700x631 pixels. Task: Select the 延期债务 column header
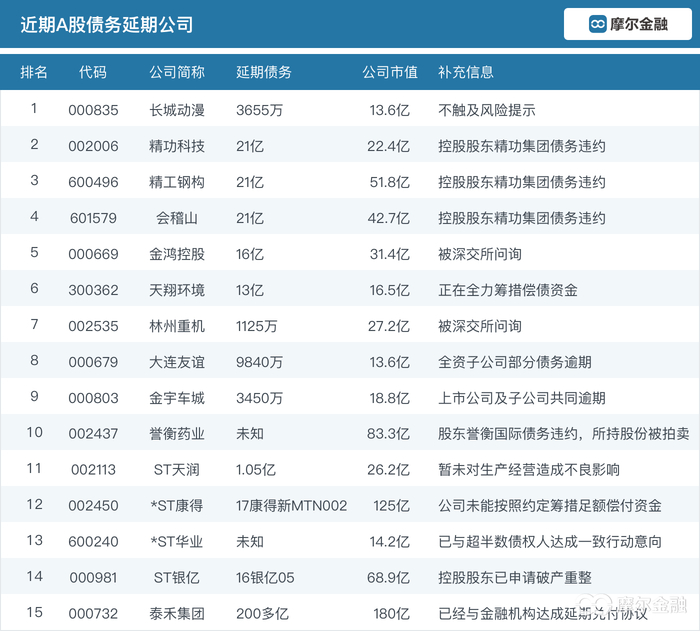pyautogui.click(x=264, y=72)
